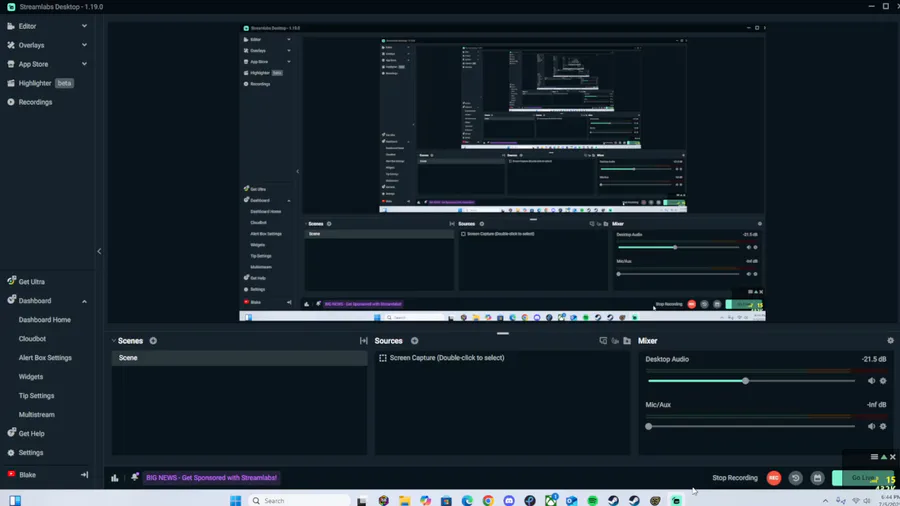The width and height of the screenshot is (900, 506).
Task: Open the performance stats bar chart icon
Action: [115, 478]
